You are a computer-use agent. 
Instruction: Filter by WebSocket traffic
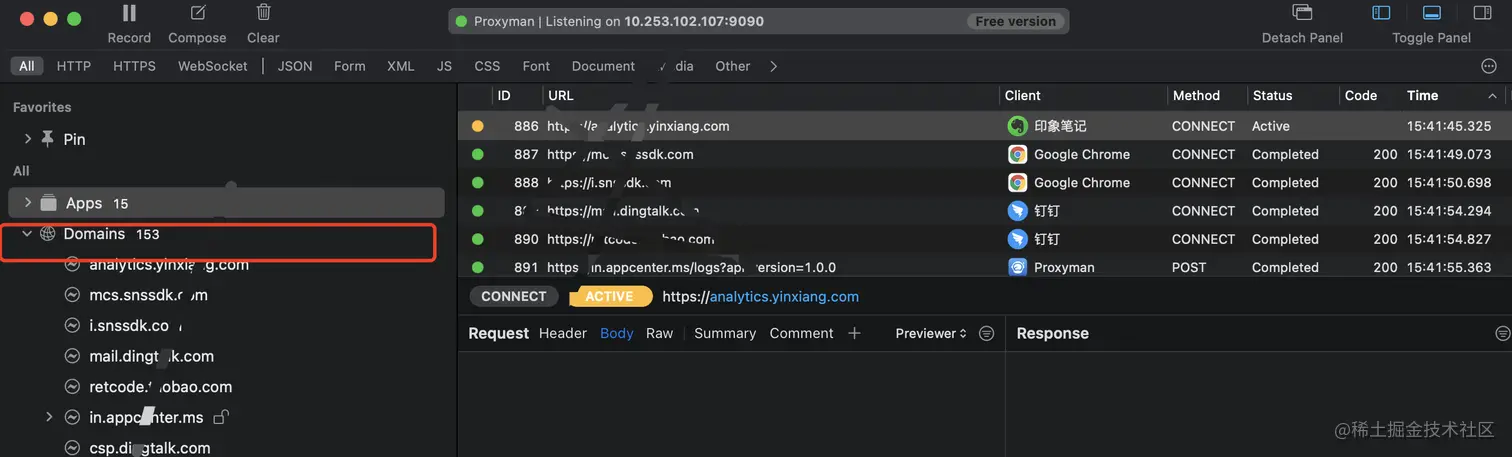[213, 66]
